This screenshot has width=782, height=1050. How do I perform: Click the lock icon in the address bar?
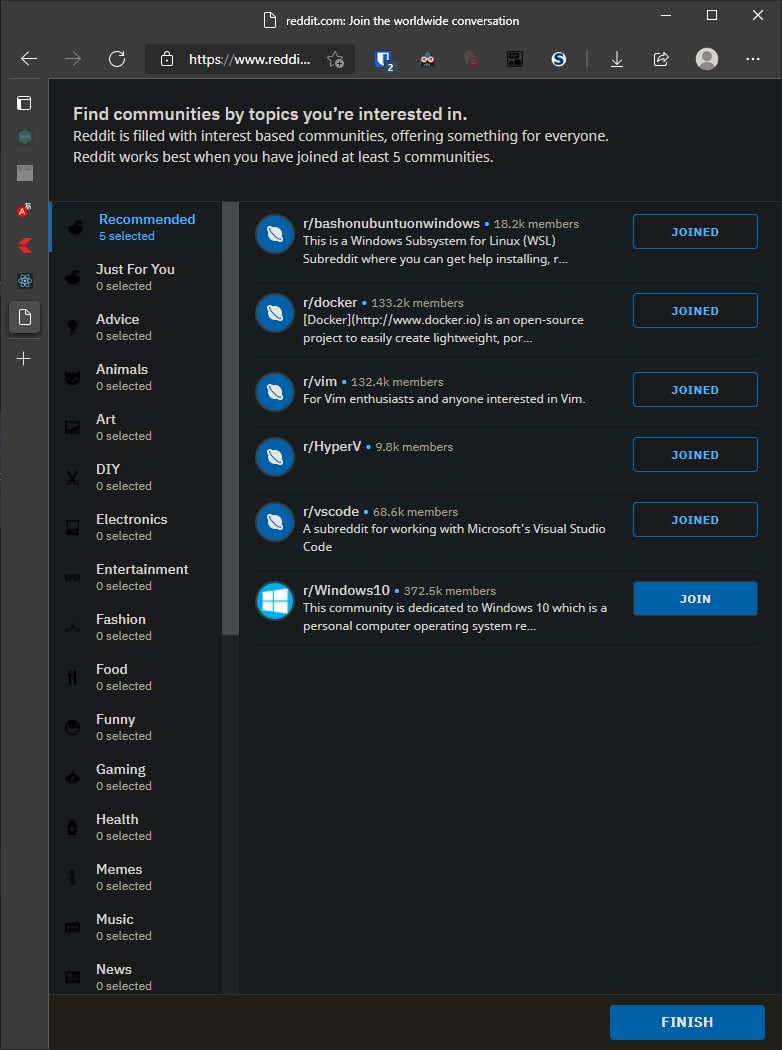pos(167,59)
